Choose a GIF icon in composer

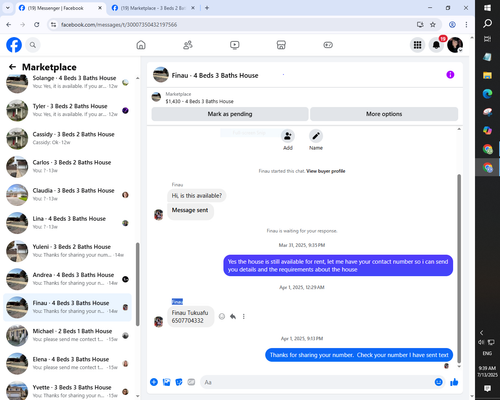point(191,382)
